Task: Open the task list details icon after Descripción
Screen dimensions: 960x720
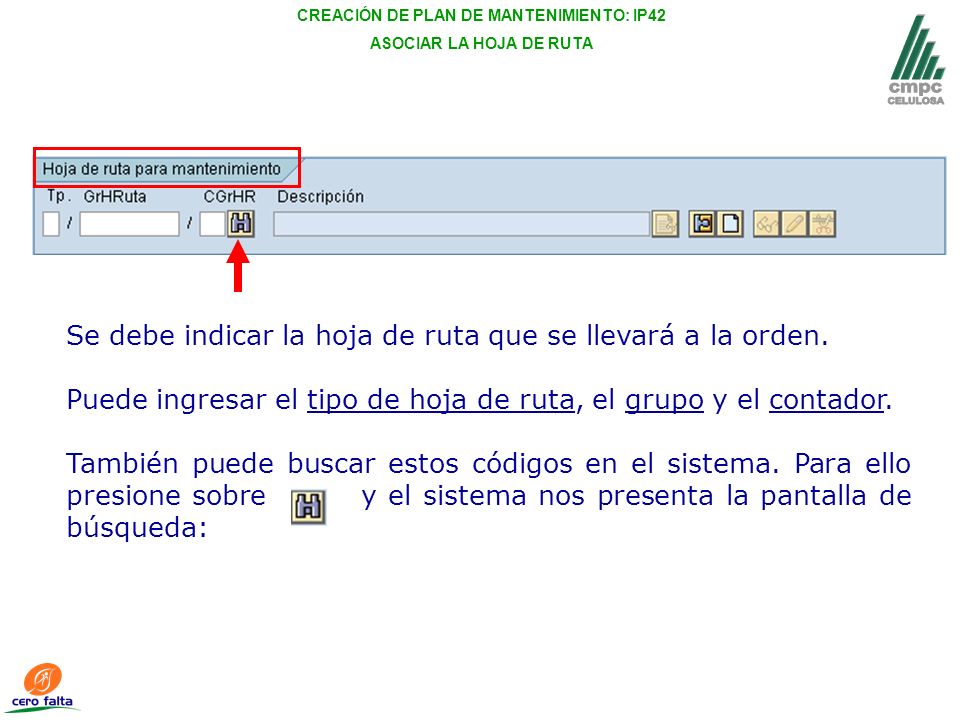Action: [x=665, y=223]
